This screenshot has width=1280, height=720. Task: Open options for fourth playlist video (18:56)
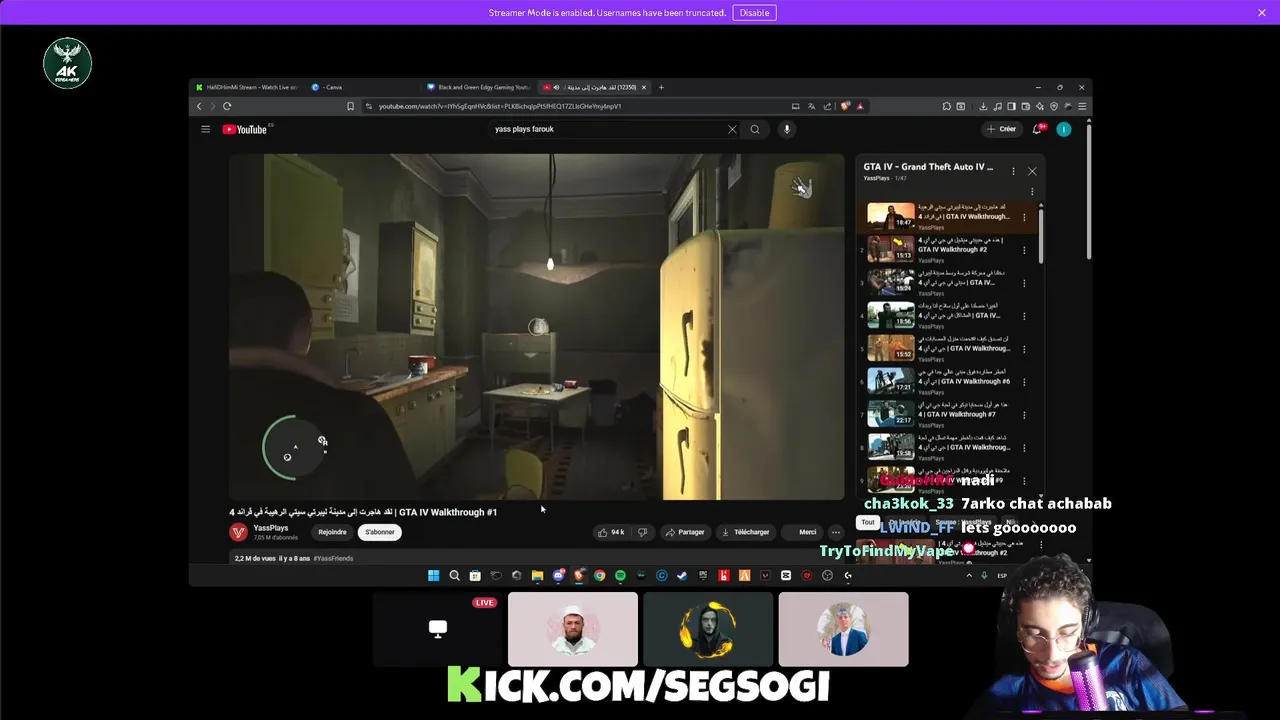[x=1024, y=315]
